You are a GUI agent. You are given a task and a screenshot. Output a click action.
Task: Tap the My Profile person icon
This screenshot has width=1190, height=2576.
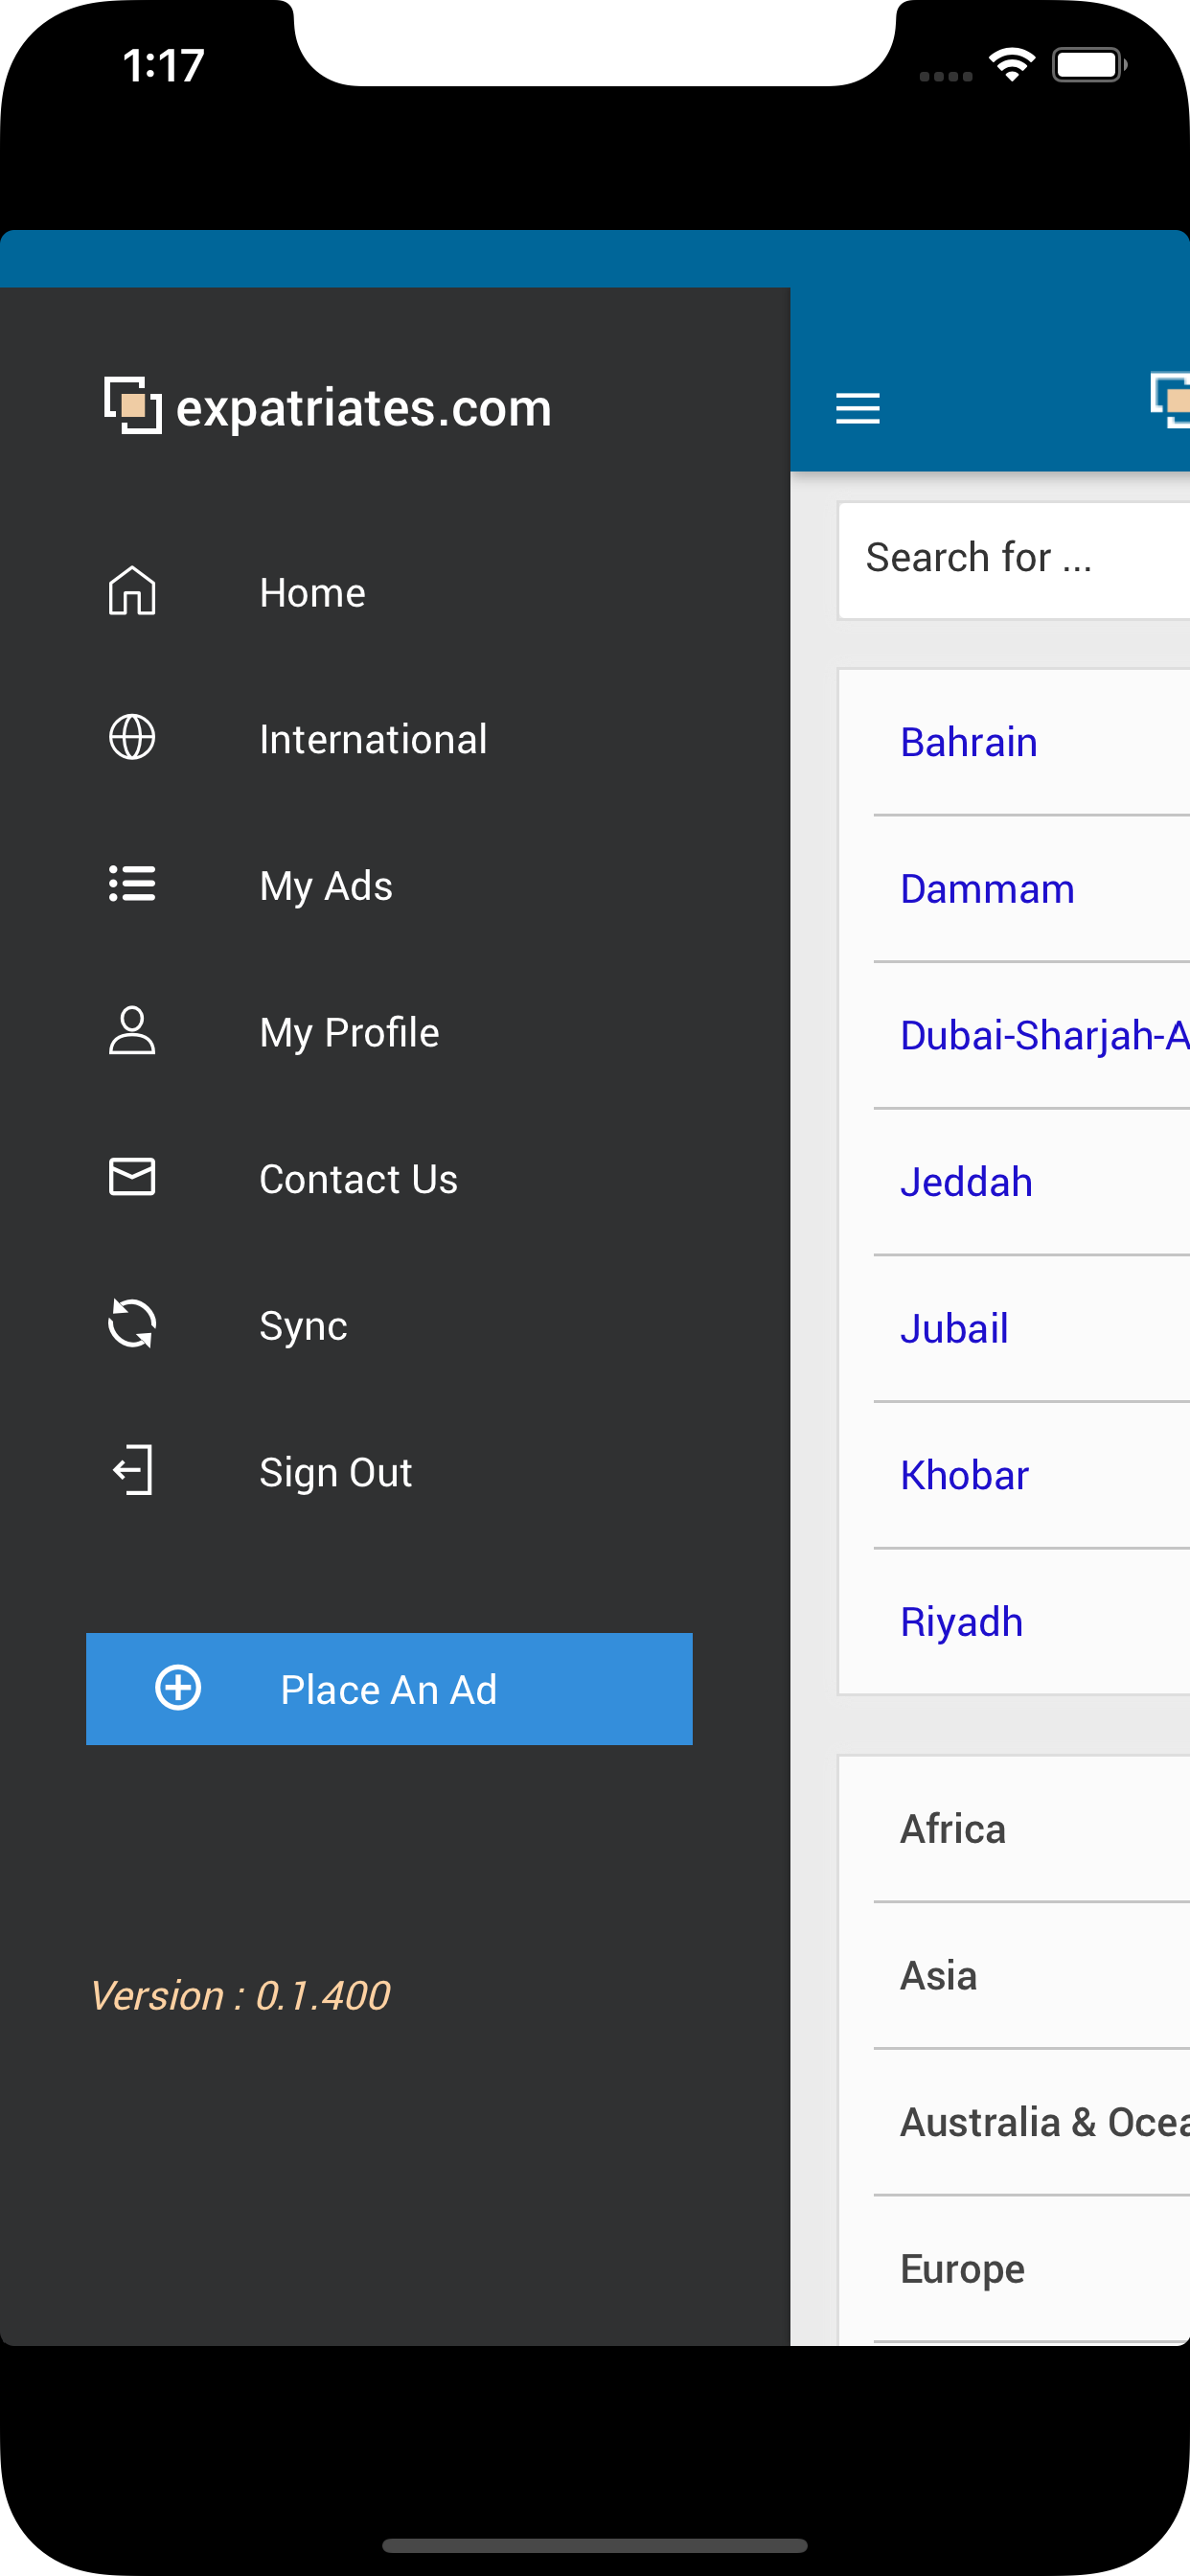[x=132, y=1031]
